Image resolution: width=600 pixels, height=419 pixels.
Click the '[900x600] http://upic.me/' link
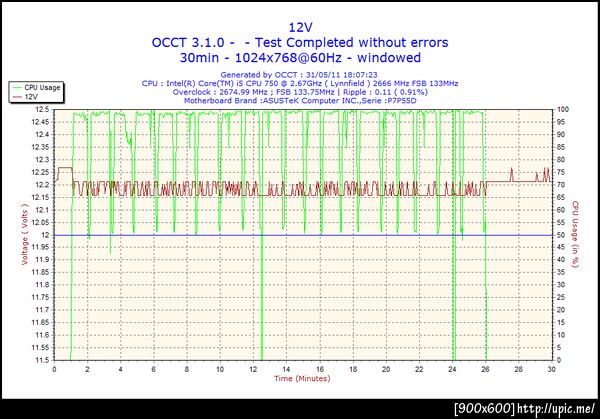525,408
